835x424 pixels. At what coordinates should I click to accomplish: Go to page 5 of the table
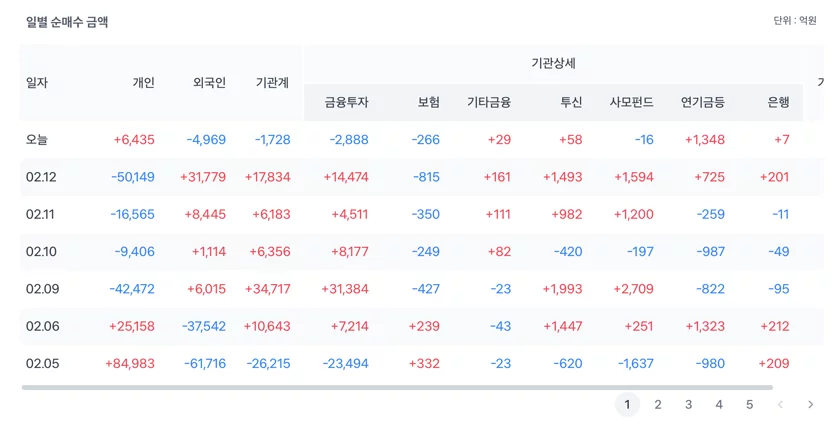coord(749,405)
